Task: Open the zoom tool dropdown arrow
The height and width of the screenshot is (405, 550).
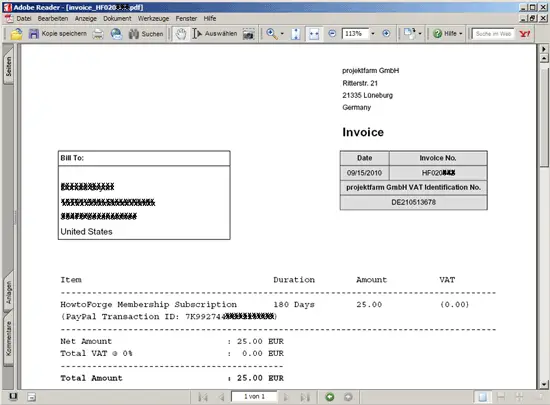Action: click(x=282, y=34)
